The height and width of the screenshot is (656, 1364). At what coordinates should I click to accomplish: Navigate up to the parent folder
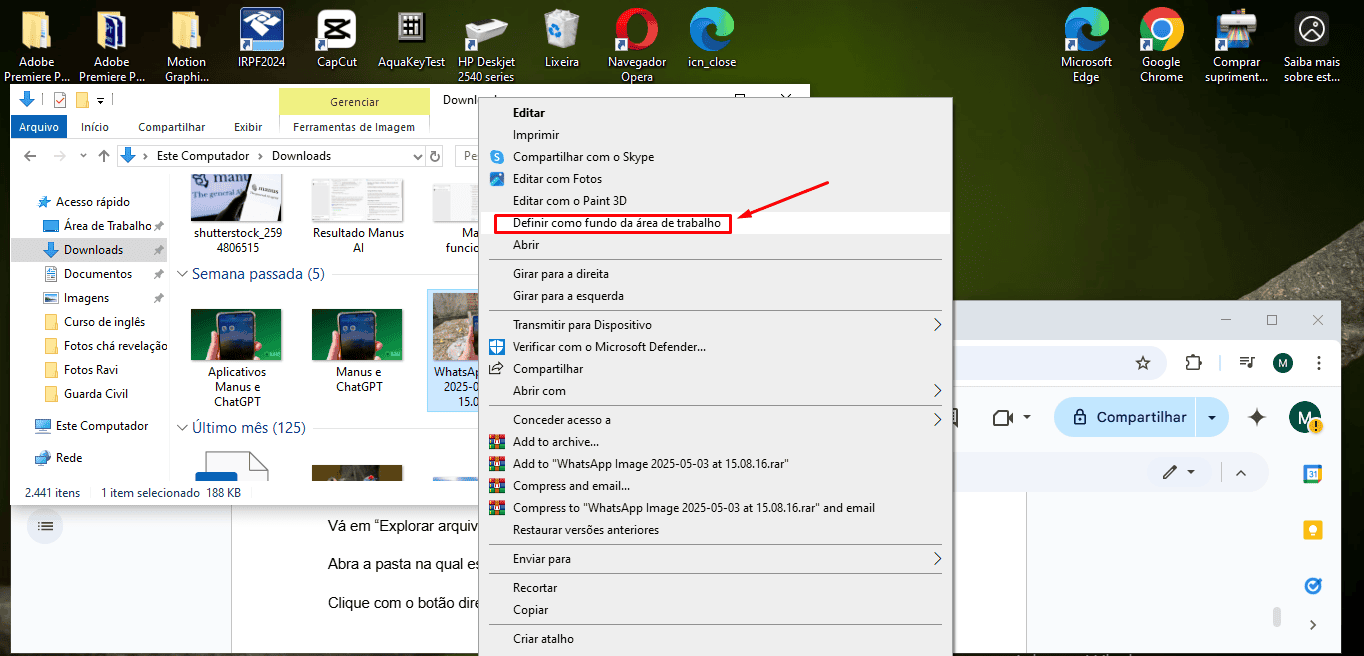point(104,155)
